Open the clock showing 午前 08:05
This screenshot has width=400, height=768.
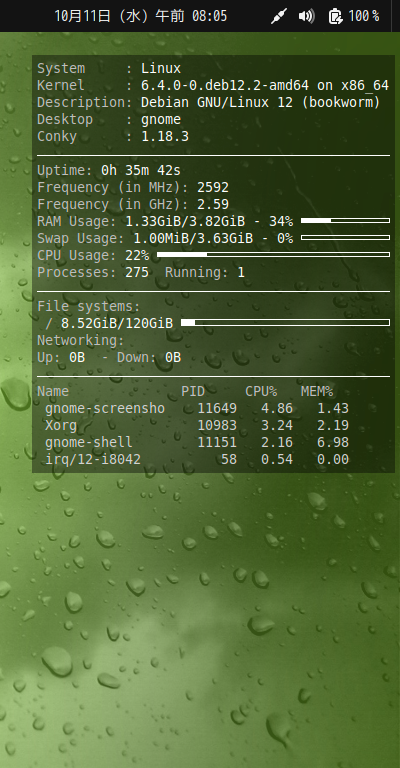(x=141, y=16)
